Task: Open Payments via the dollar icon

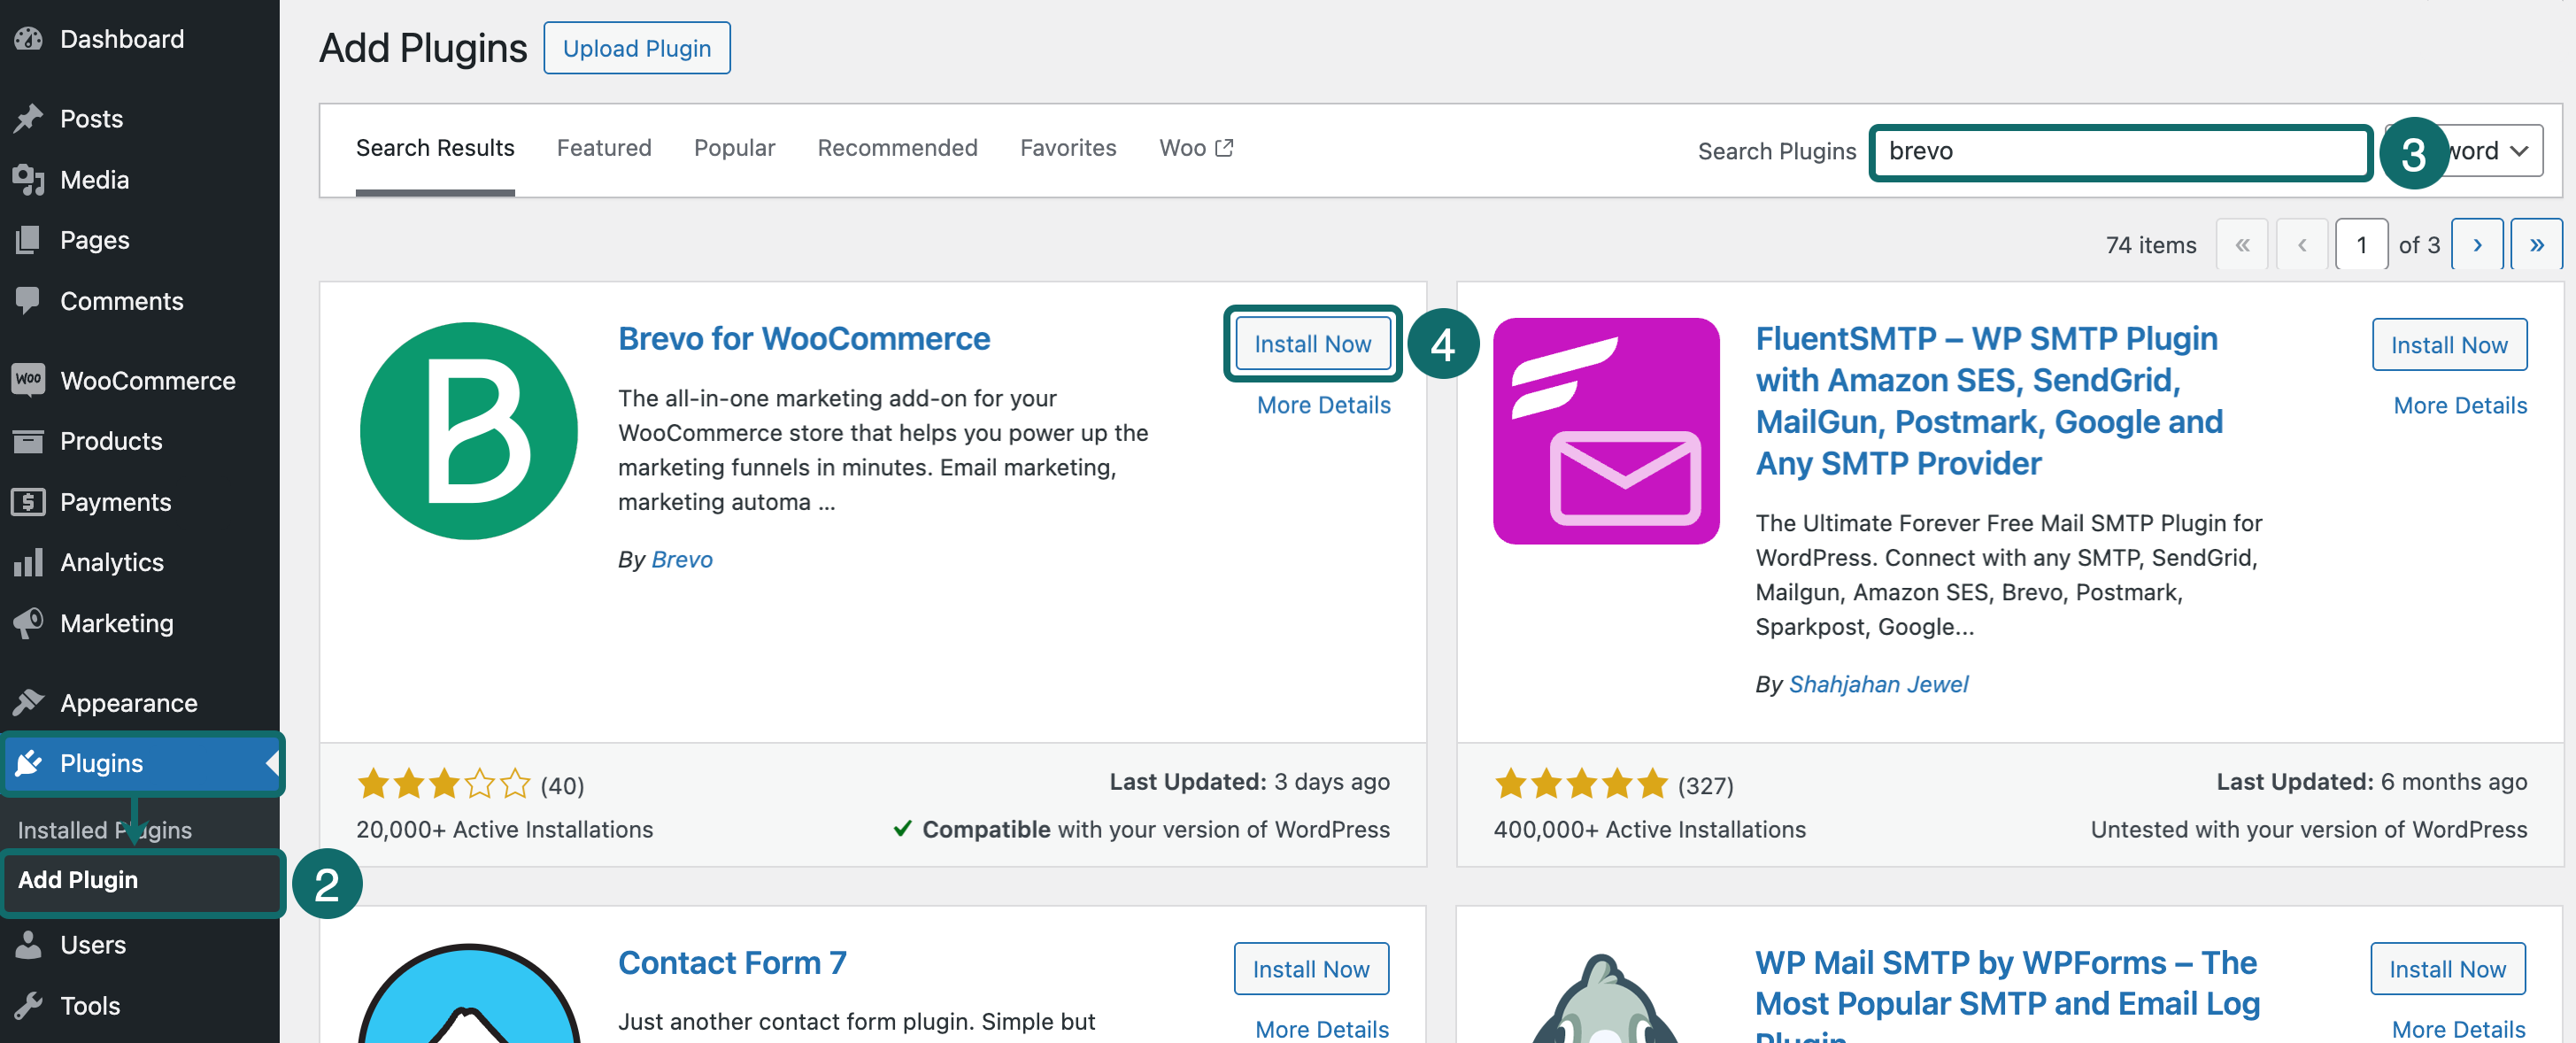Action: [x=30, y=501]
